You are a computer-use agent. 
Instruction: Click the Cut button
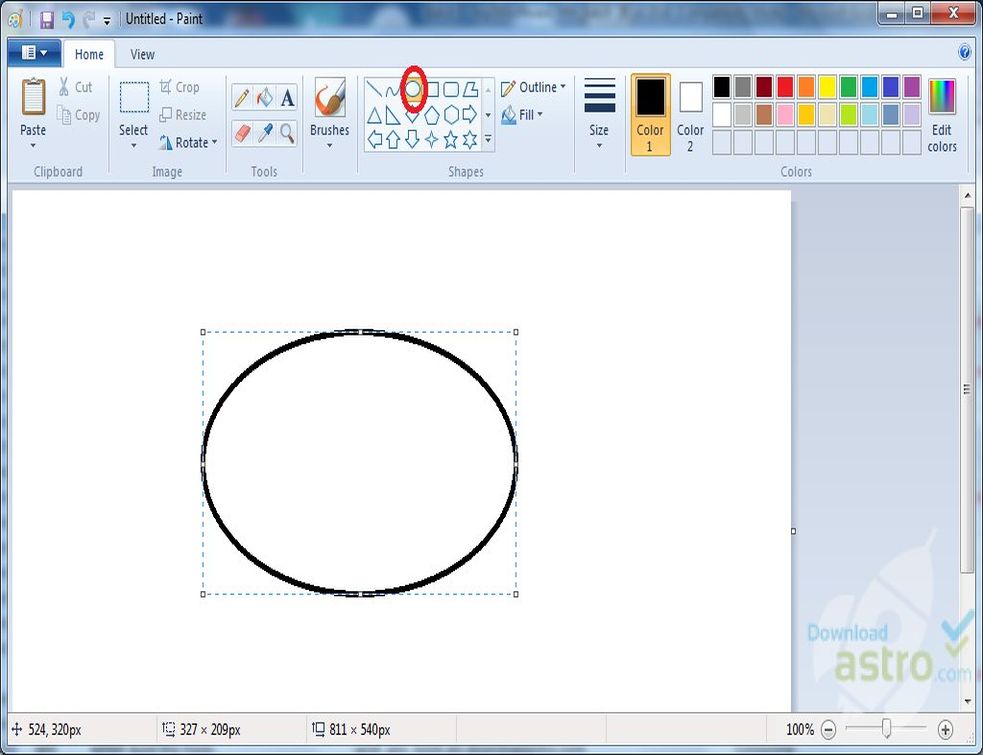tap(75, 87)
